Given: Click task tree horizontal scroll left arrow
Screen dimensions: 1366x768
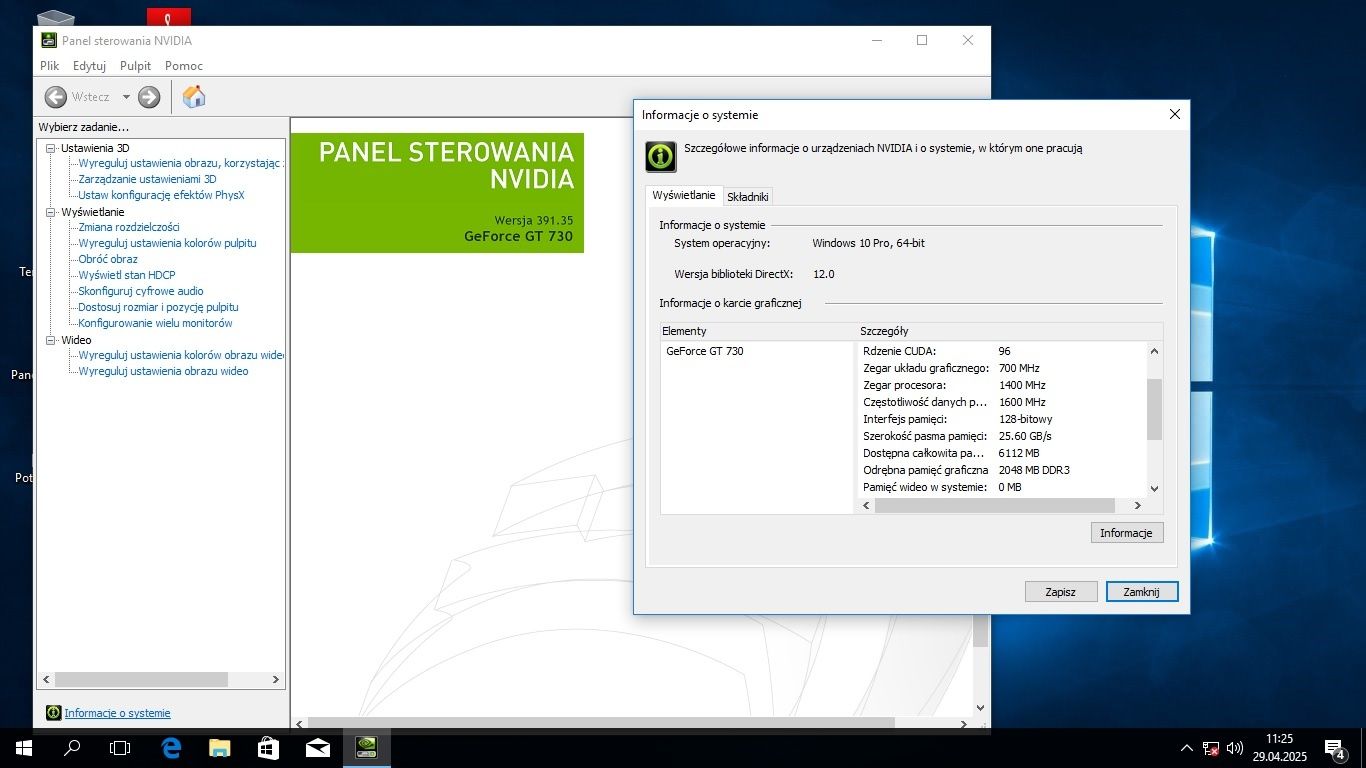Looking at the screenshot, I should coord(46,679).
